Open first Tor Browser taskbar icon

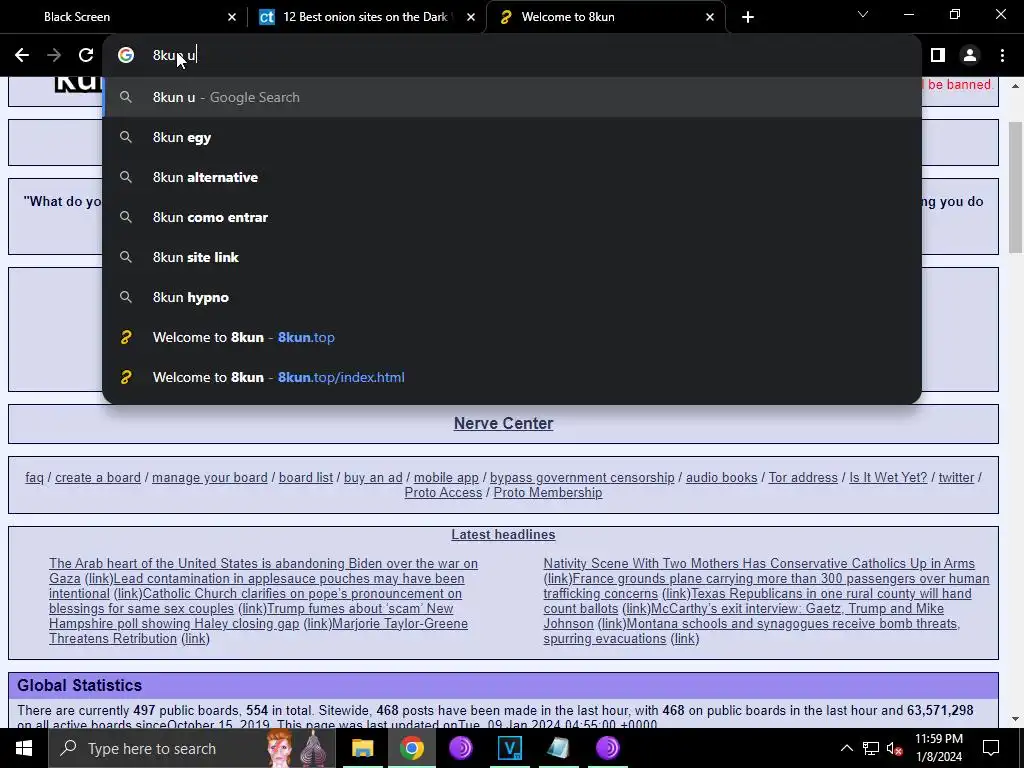(x=460, y=748)
